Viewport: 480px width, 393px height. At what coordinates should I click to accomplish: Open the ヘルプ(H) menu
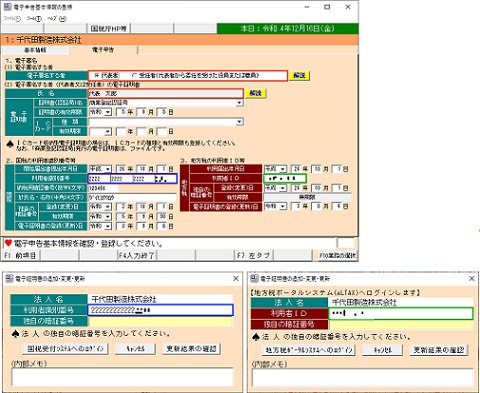(x=56, y=18)
